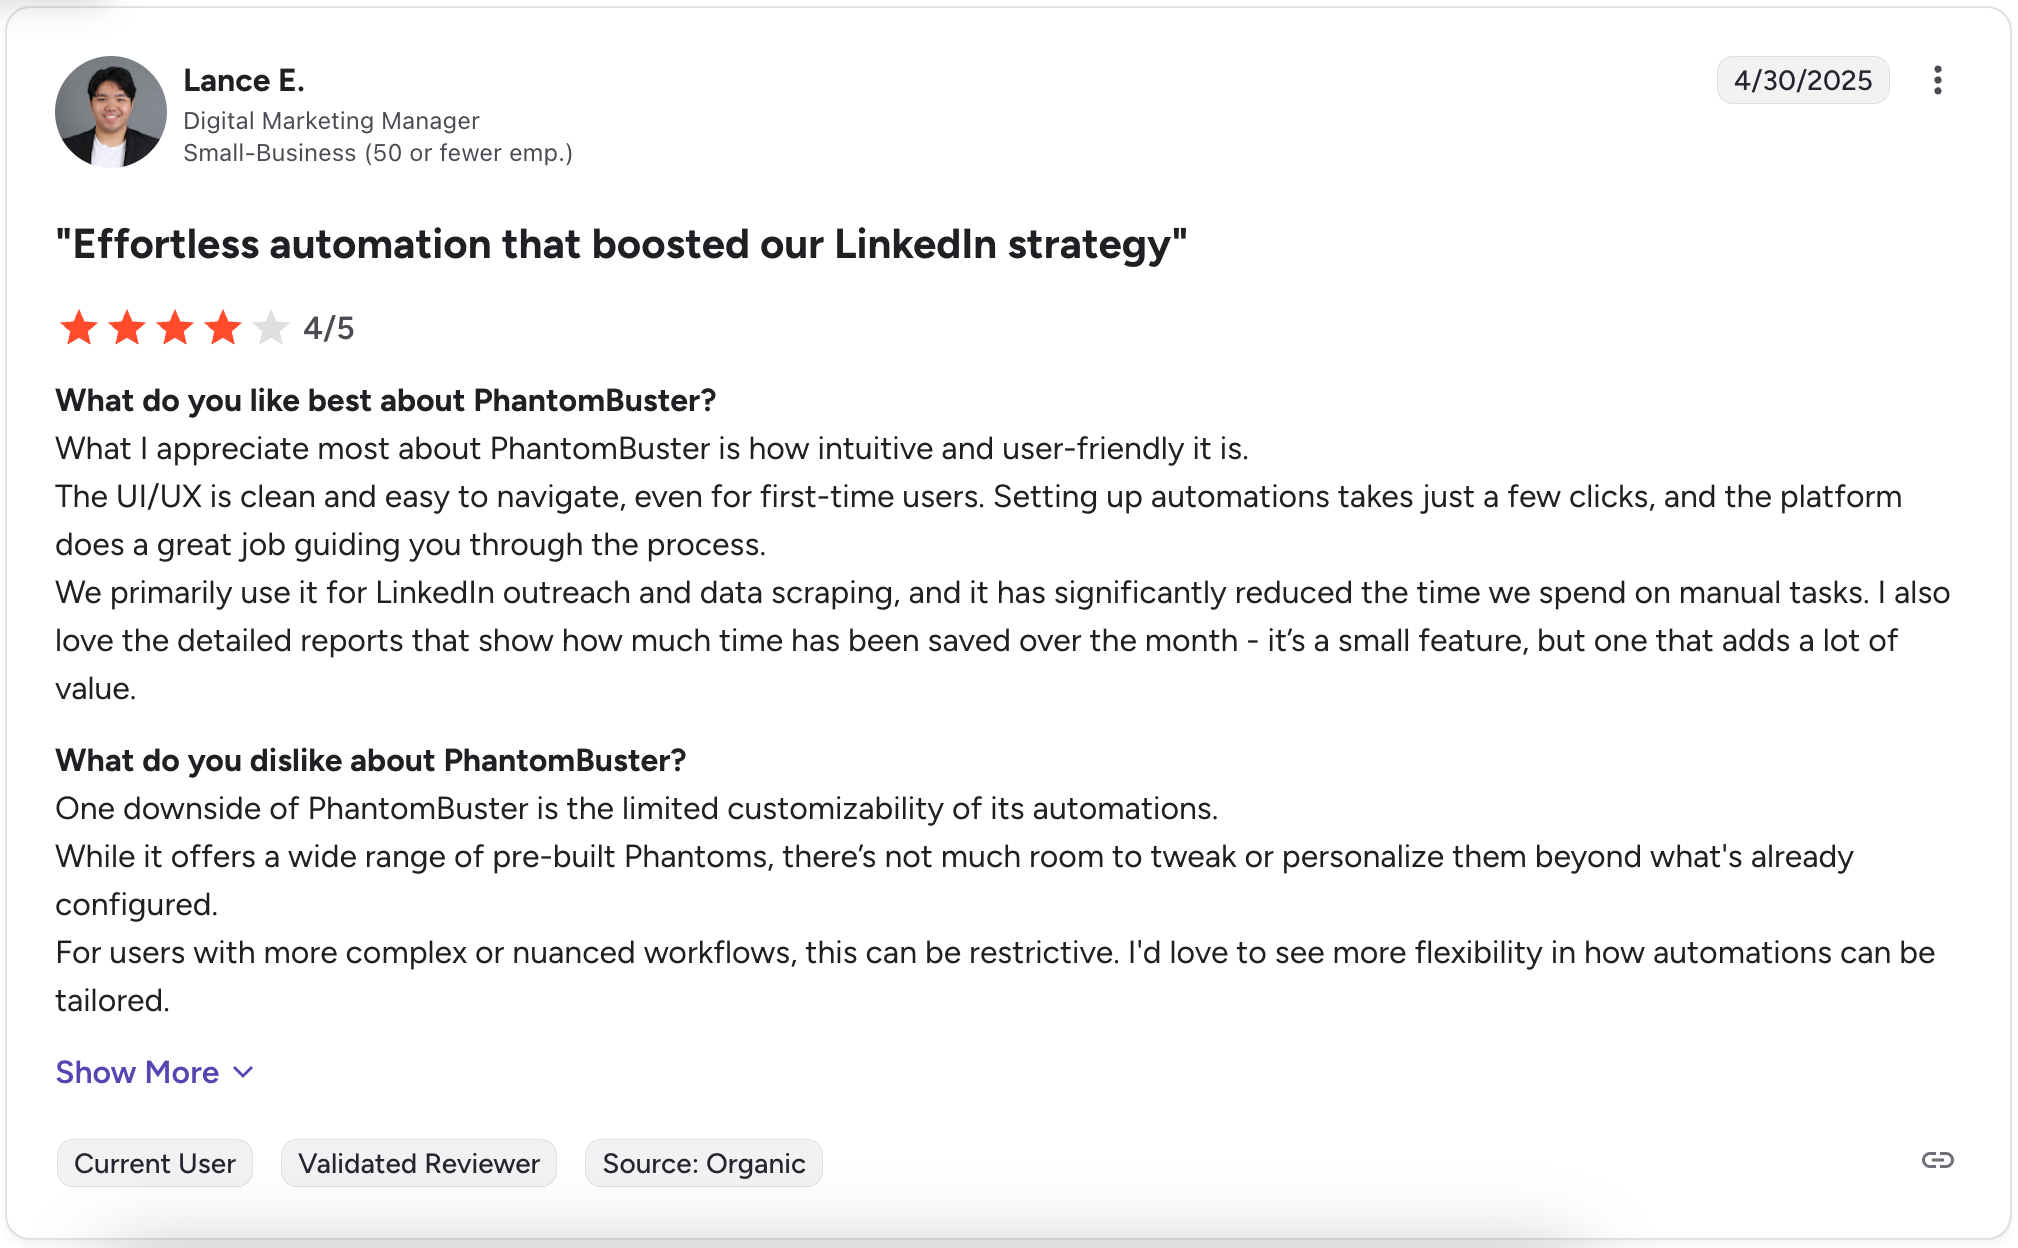Click the 4/5 rating score text
2018x1248 pixels.
pyautogui.click(x=329, y=328)
